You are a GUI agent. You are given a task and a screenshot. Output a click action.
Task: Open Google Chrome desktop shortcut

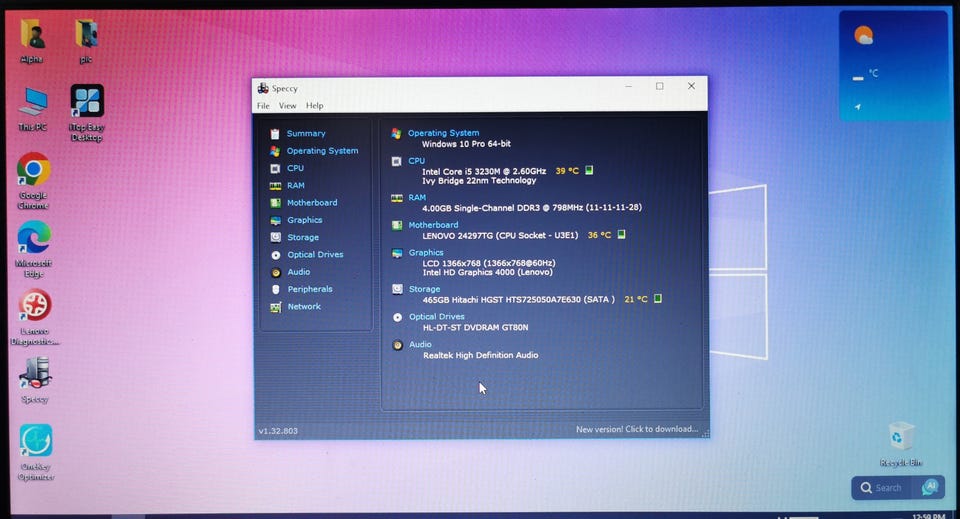coord(33,170)
